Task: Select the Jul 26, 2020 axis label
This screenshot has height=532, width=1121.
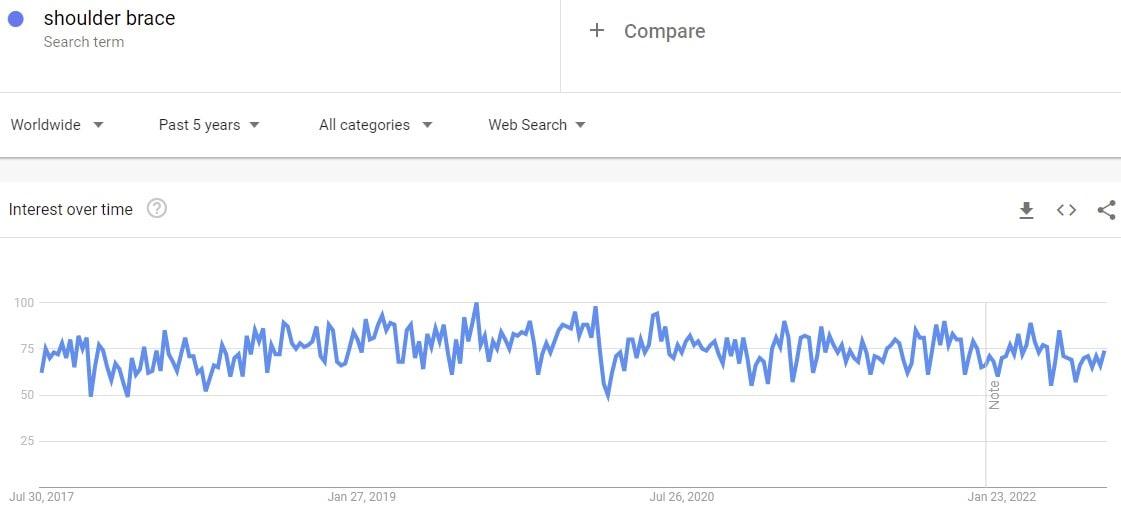Action: pyautogui.click(x=681, y=497)
